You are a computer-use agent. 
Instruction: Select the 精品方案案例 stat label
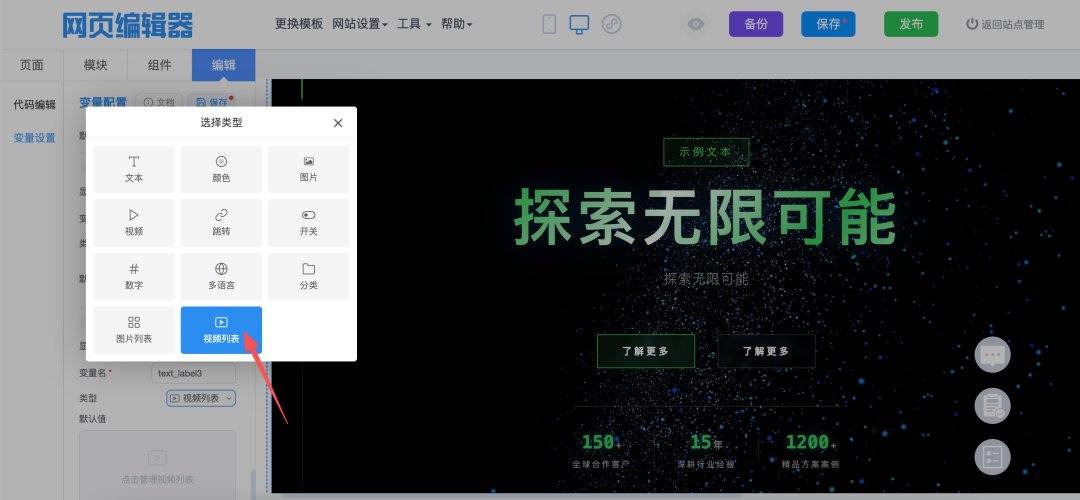811,464
